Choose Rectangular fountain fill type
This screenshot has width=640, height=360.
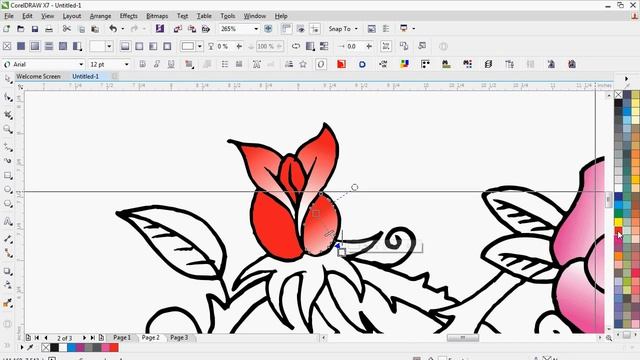(167, 46)
